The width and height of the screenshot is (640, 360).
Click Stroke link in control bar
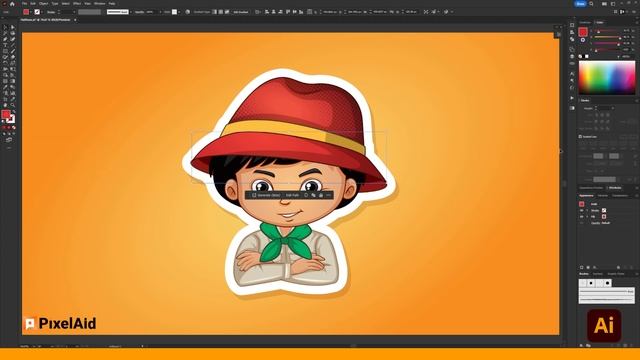point(51,12)
